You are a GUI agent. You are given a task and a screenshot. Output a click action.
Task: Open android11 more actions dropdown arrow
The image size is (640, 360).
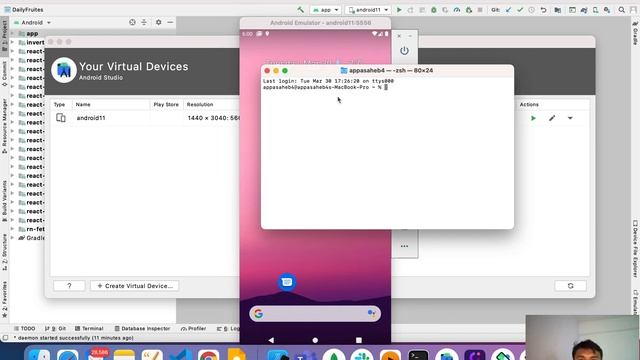[570, 118]
